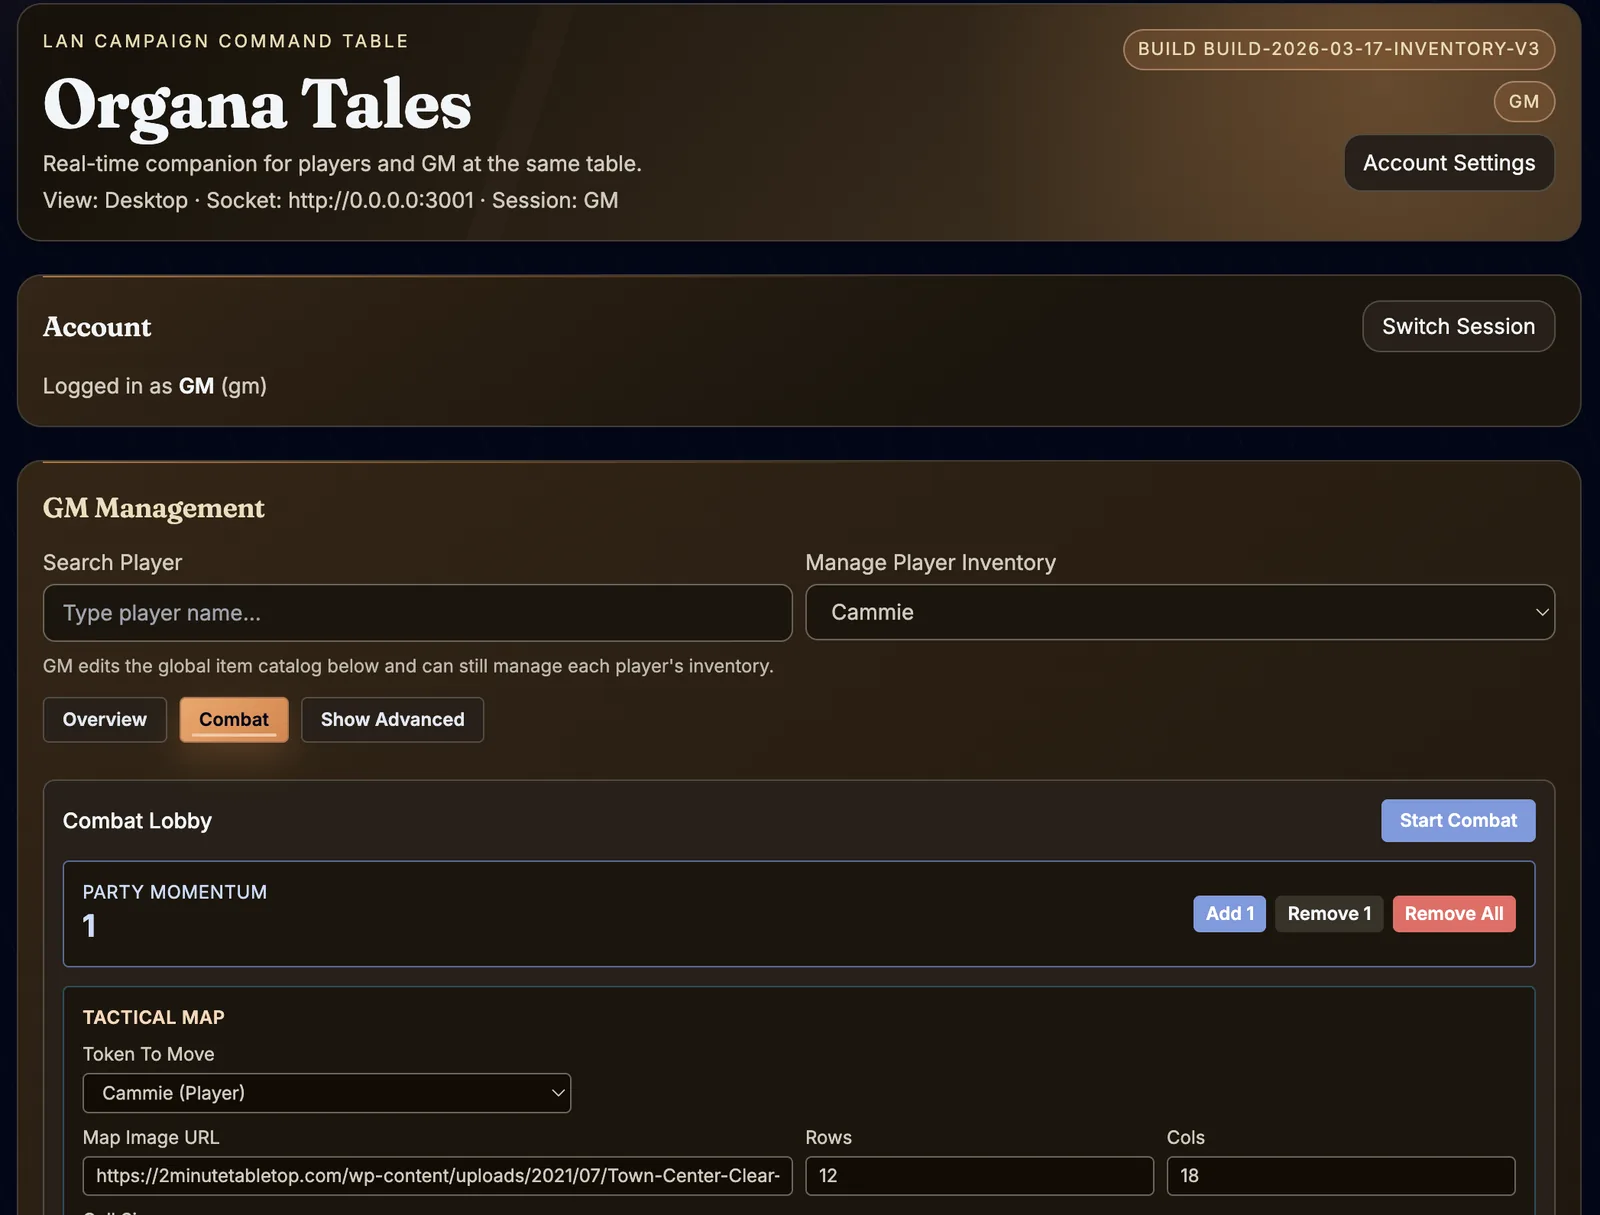This screenshot has height=1215, width=1600.
Task: Expand the Token To Move dropdown
Action: pyautogui.click(x=327, y=1093)
